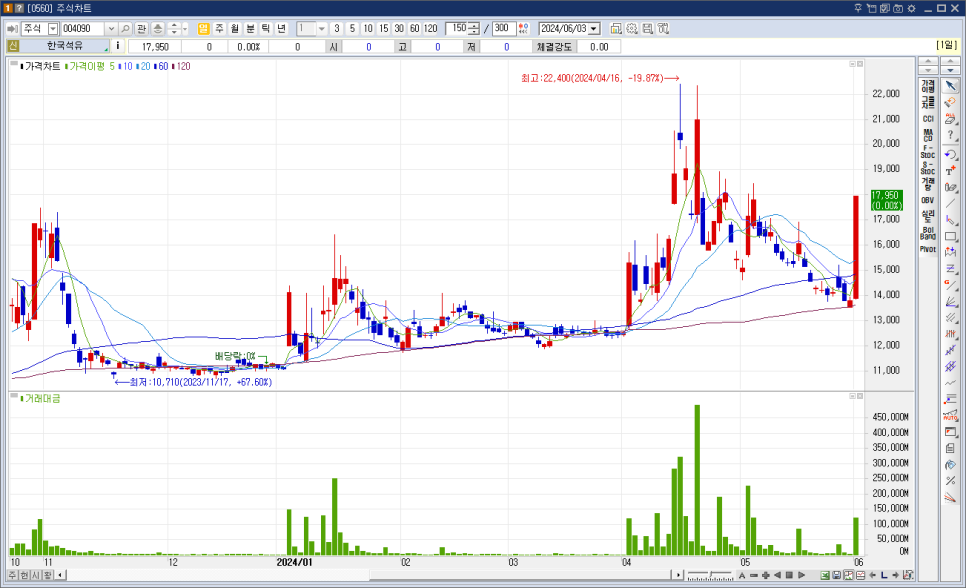Open the interval value 1 dropdown
This screenshot has width=966, height=588.
click(322, 28)
